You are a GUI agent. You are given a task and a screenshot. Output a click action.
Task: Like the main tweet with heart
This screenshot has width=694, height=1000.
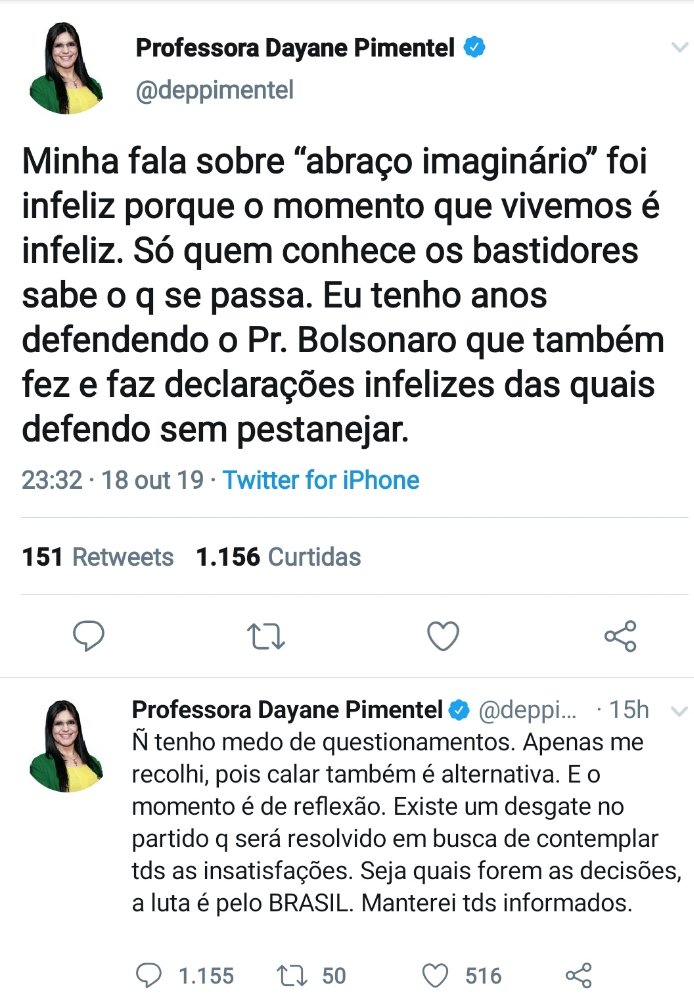pos(443,635)
